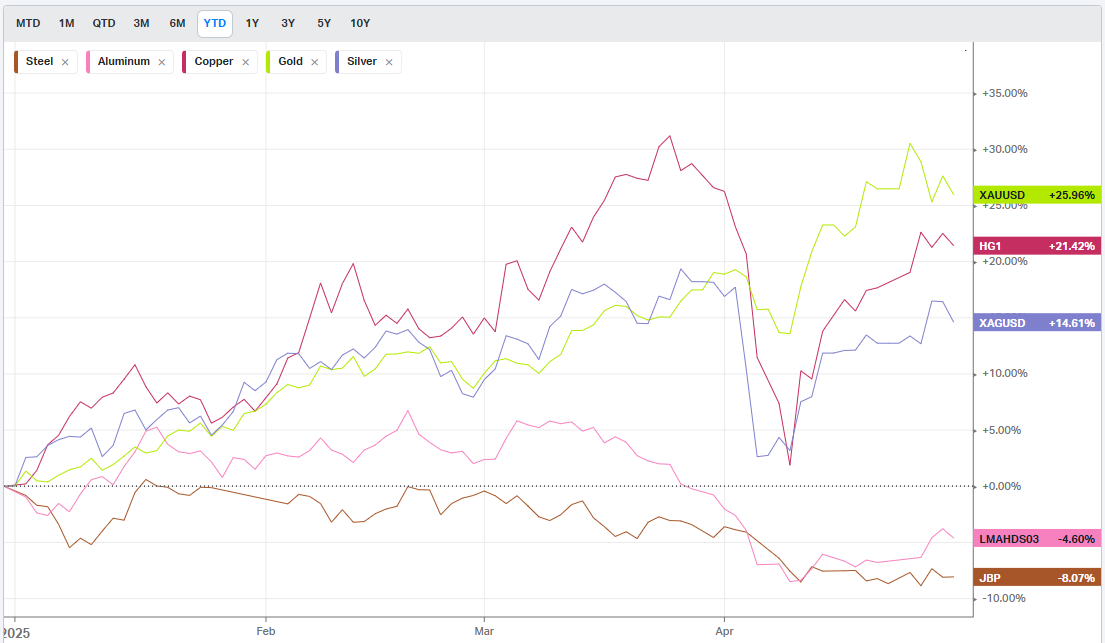Remove the Aluminum series with its x icon

pos(161,62)
